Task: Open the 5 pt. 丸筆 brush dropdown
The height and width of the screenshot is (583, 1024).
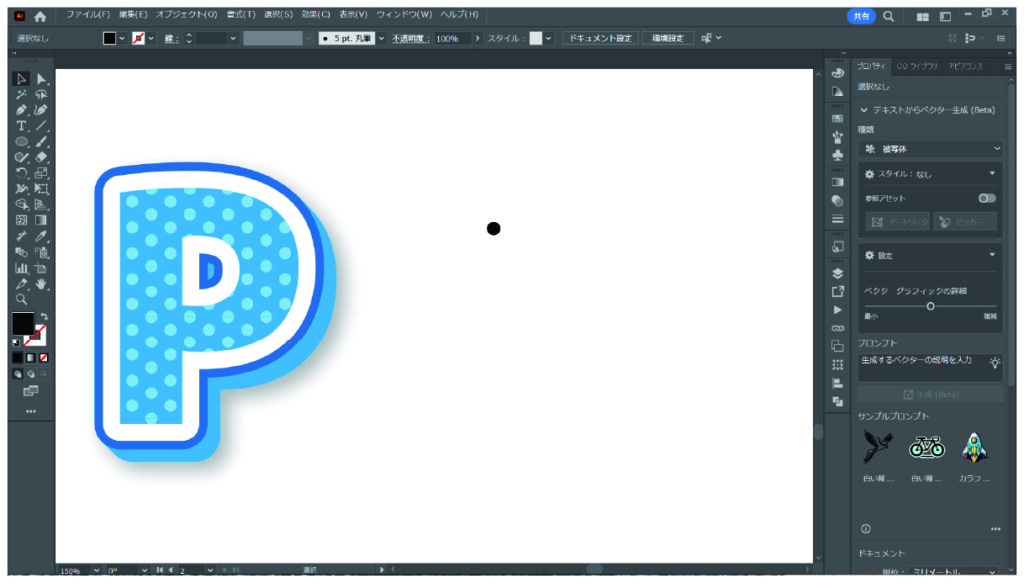Action: (381, 39)
